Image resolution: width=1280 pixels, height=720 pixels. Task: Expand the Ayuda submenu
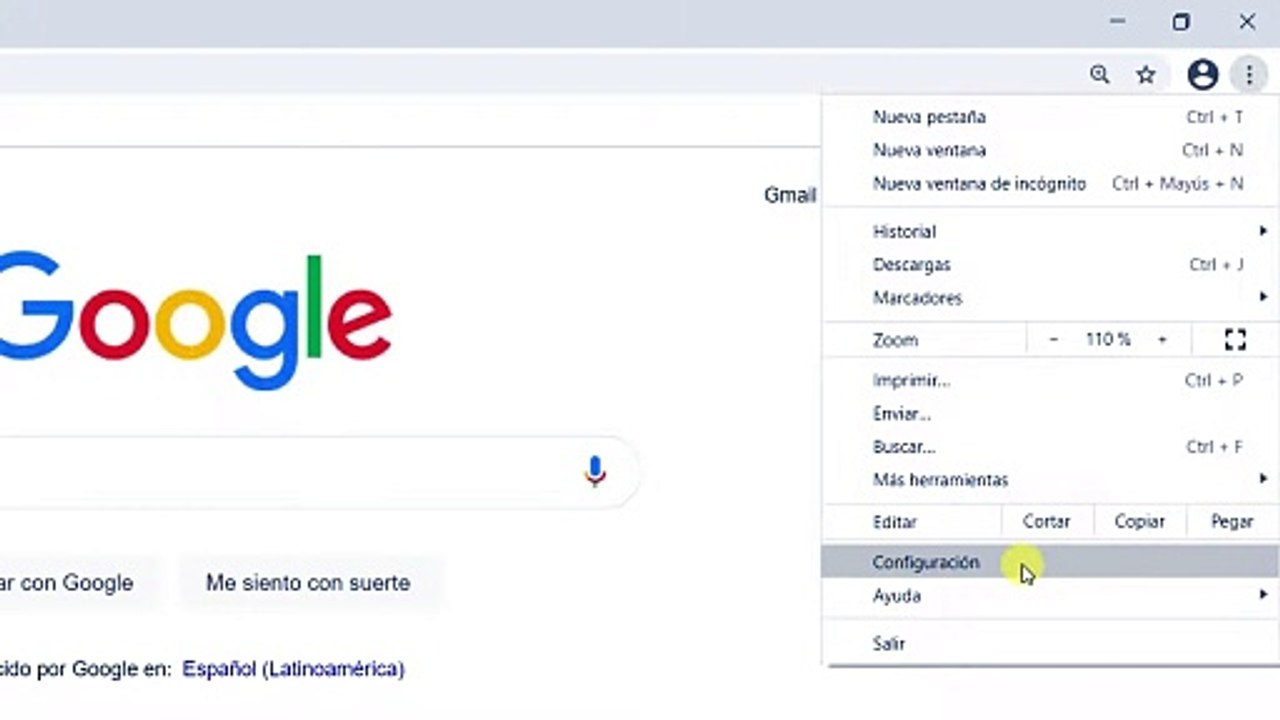pos(1050,596)
